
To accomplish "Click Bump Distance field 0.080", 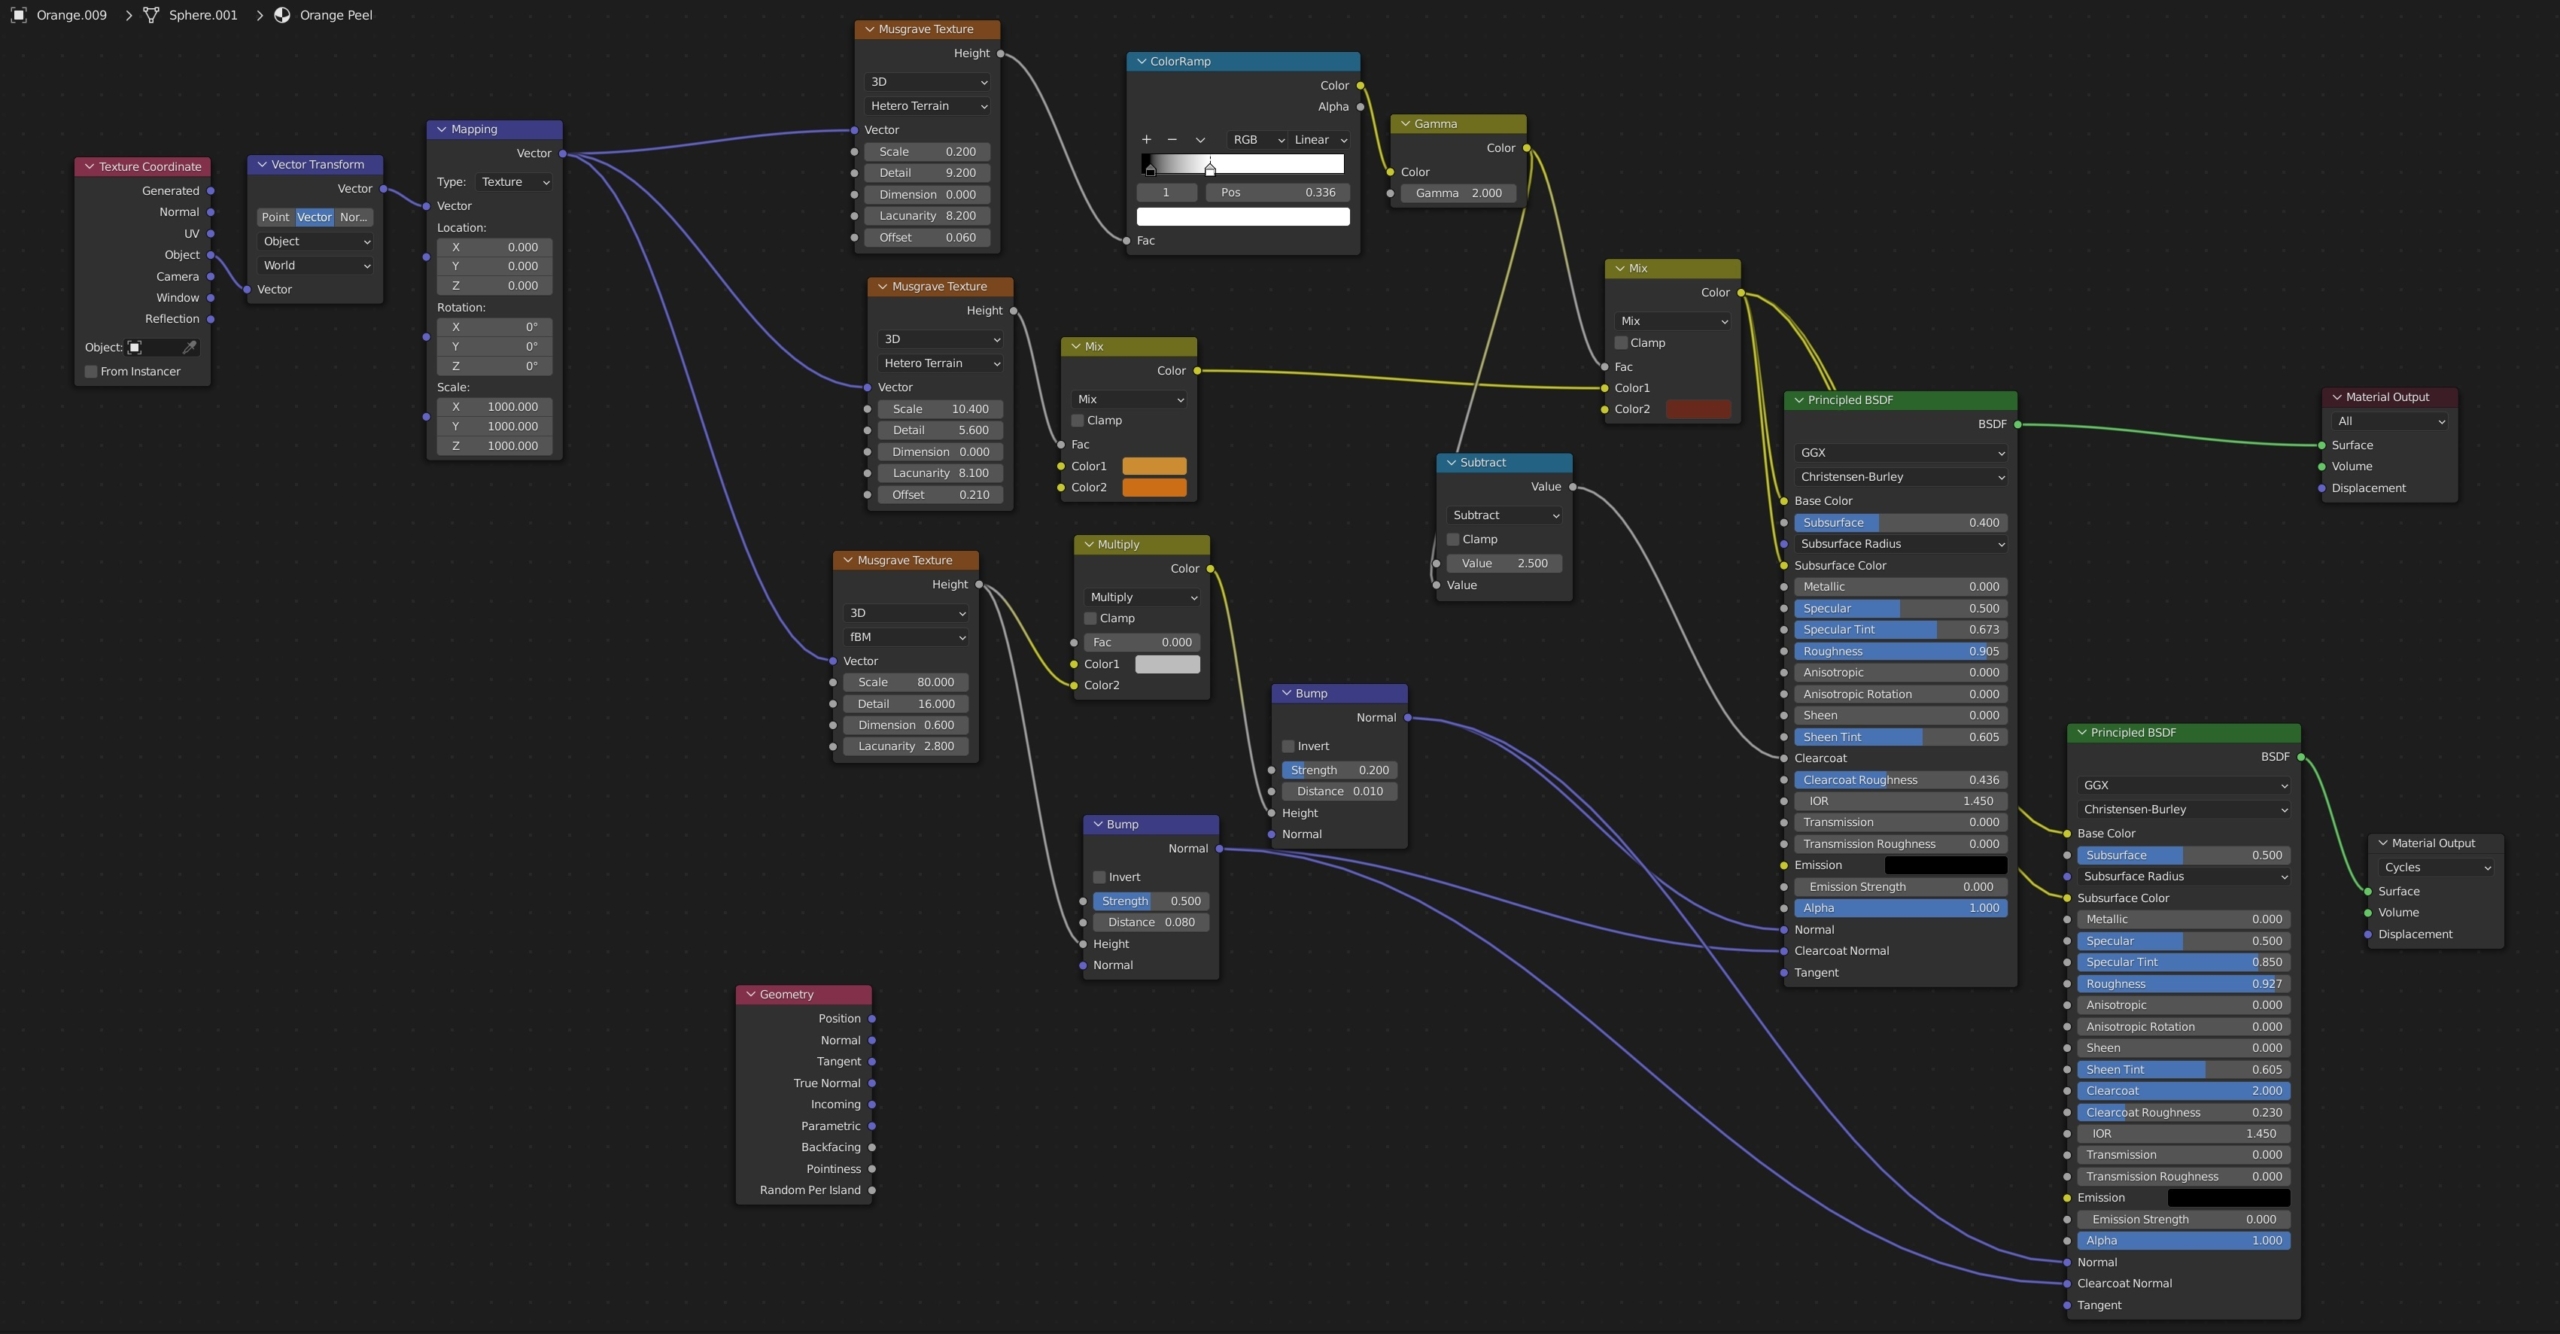I will [x=1151, y=923].
